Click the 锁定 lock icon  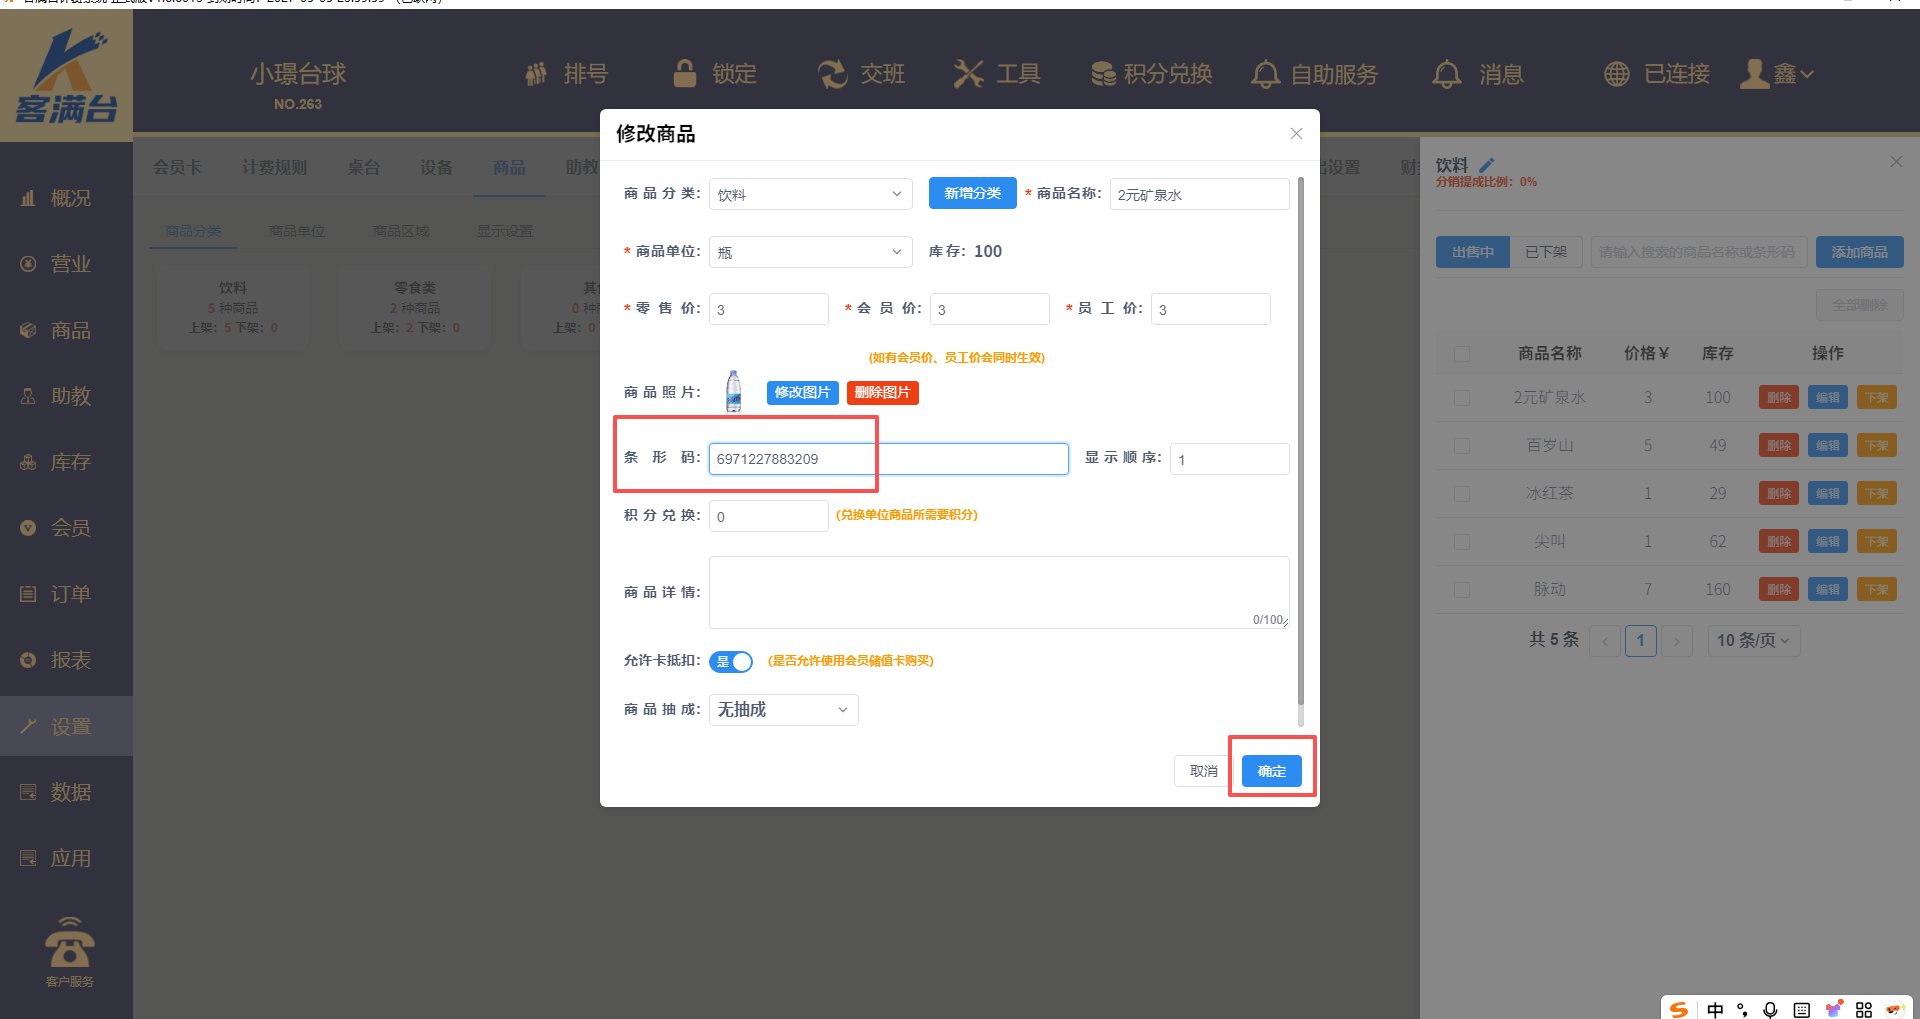coord(685,74)
